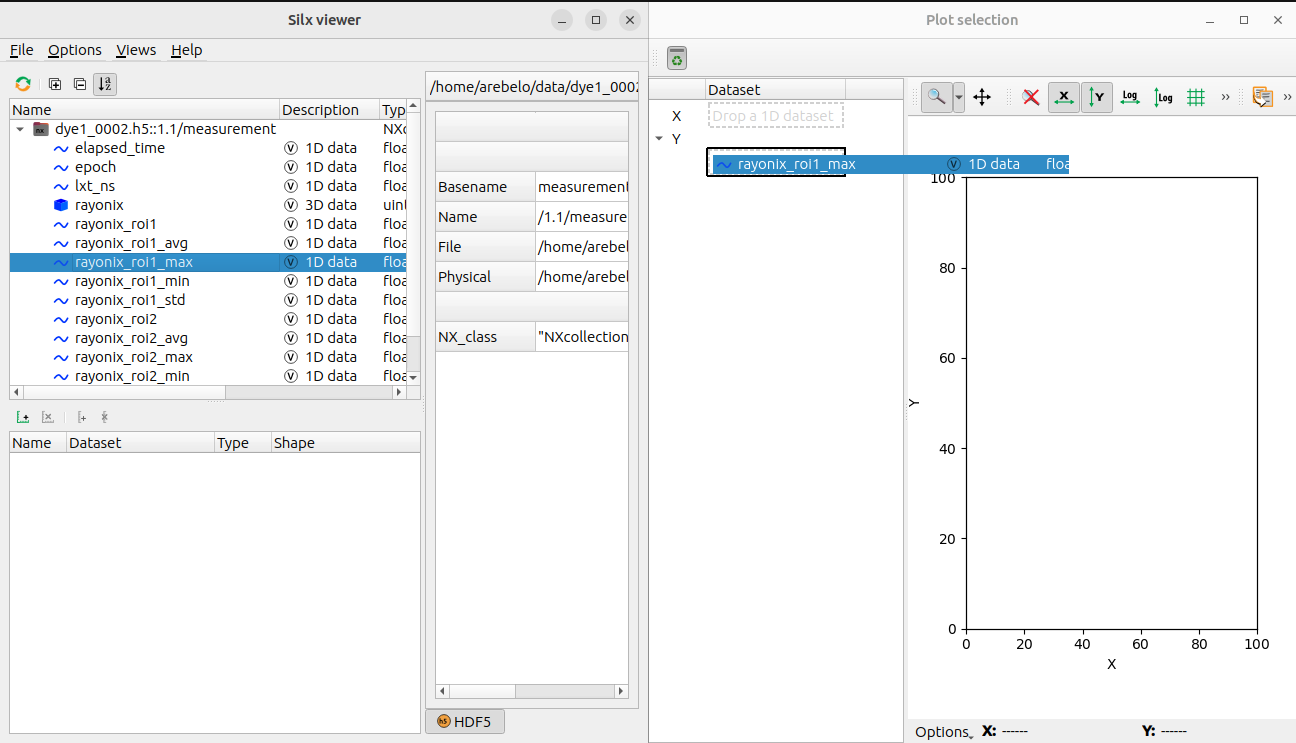Open the Views menu
Screen dimensions: 1296x743
coord(136,50)
